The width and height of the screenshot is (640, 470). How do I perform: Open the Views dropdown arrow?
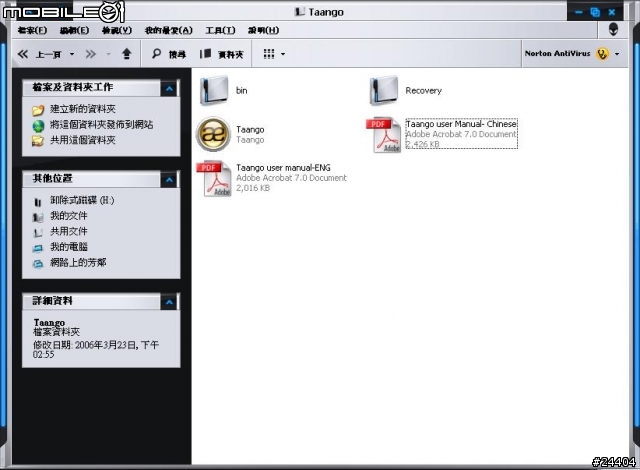coord(283,54)
